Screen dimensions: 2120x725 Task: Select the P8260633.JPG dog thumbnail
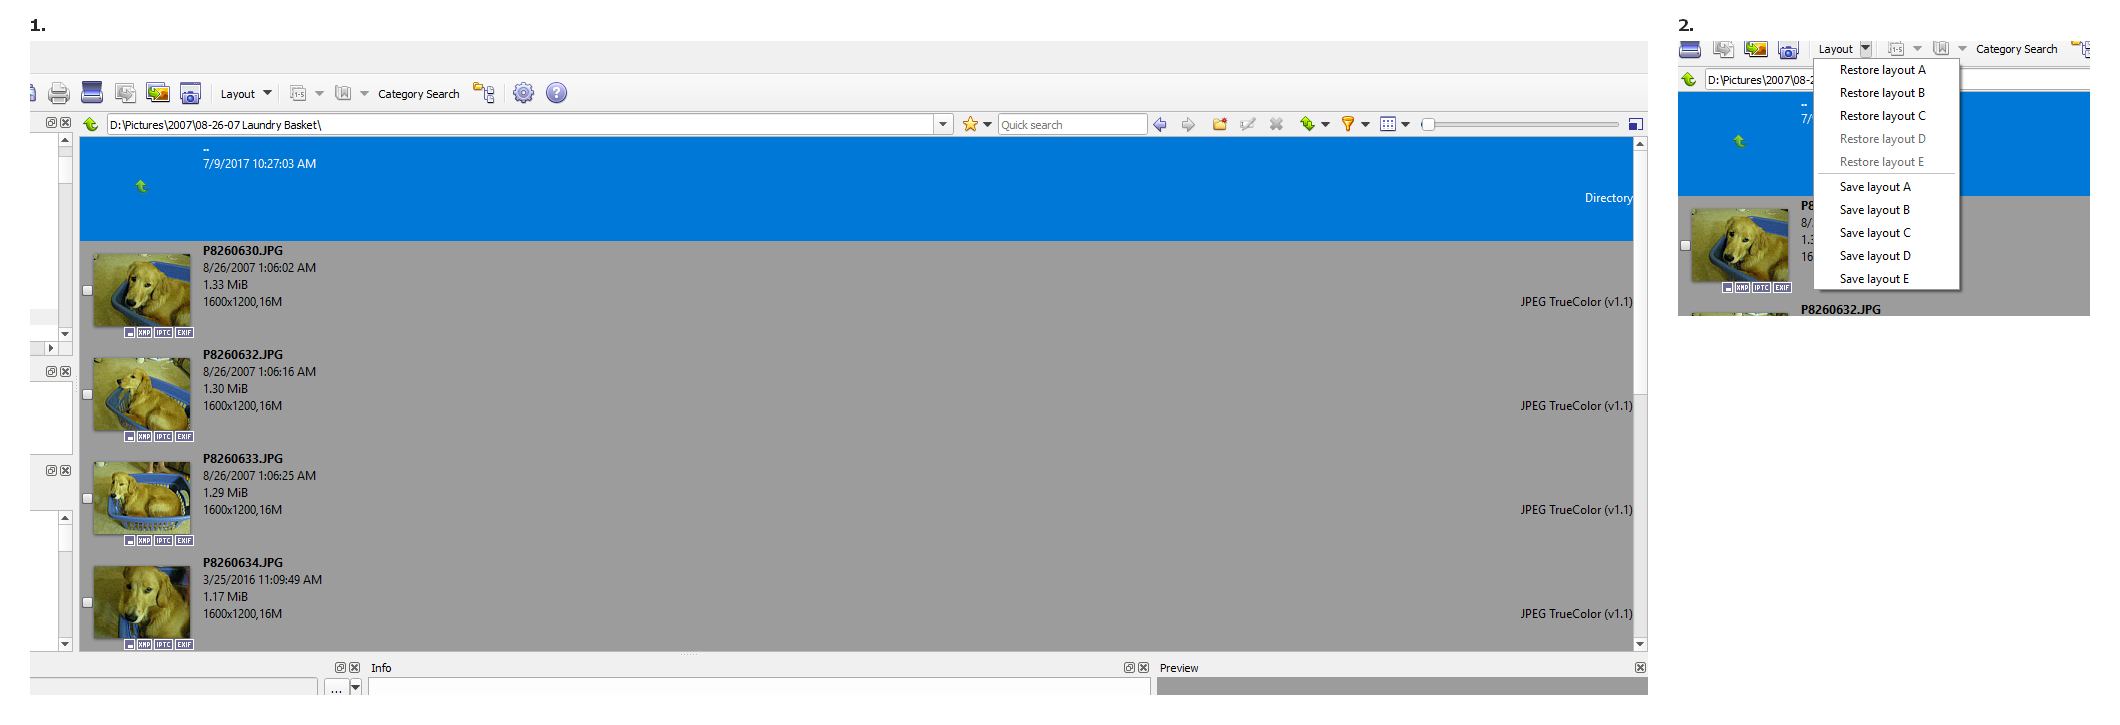pos(142,498)
